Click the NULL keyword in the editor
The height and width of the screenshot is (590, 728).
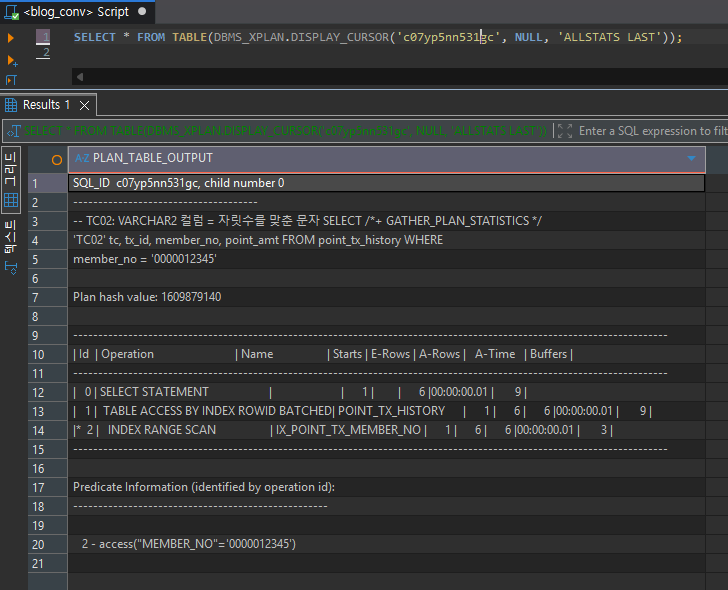(528, 37)
